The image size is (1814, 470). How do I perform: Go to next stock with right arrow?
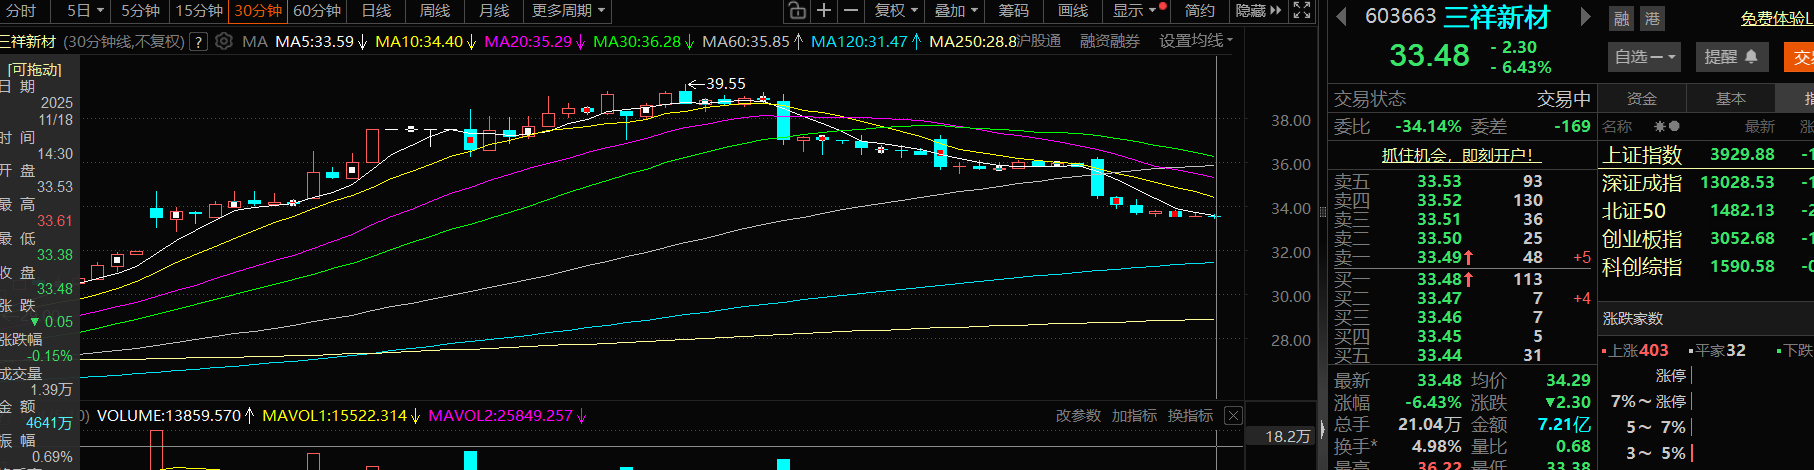pos(1585,17)
